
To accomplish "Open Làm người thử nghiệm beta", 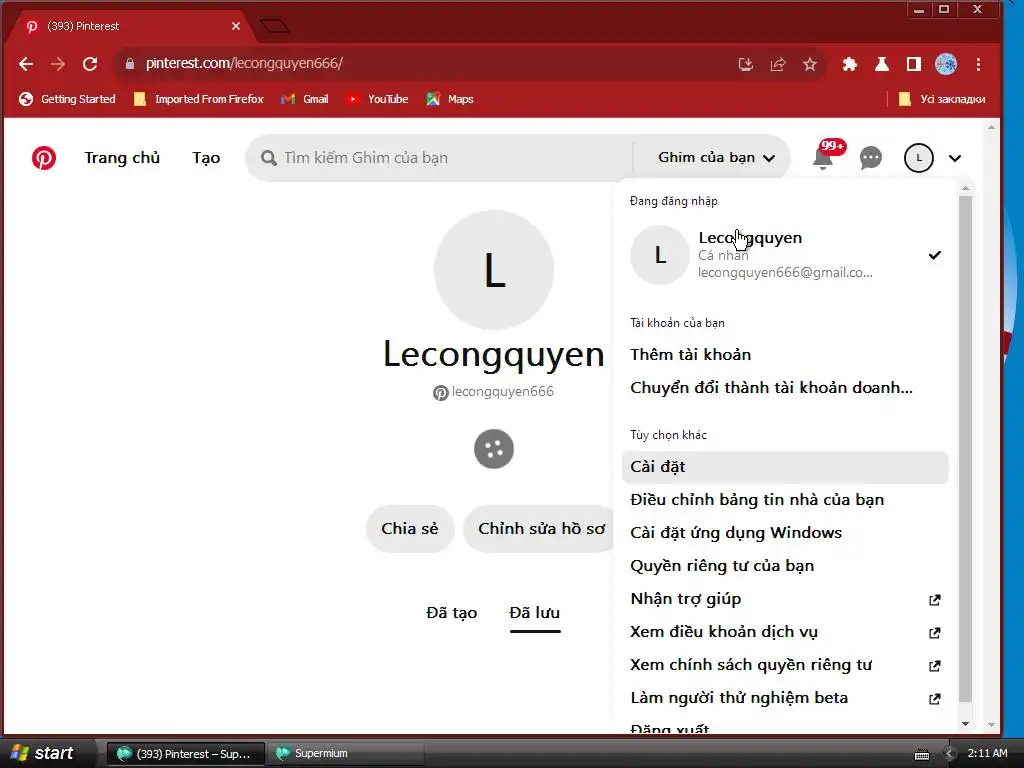I will point(739,698).
